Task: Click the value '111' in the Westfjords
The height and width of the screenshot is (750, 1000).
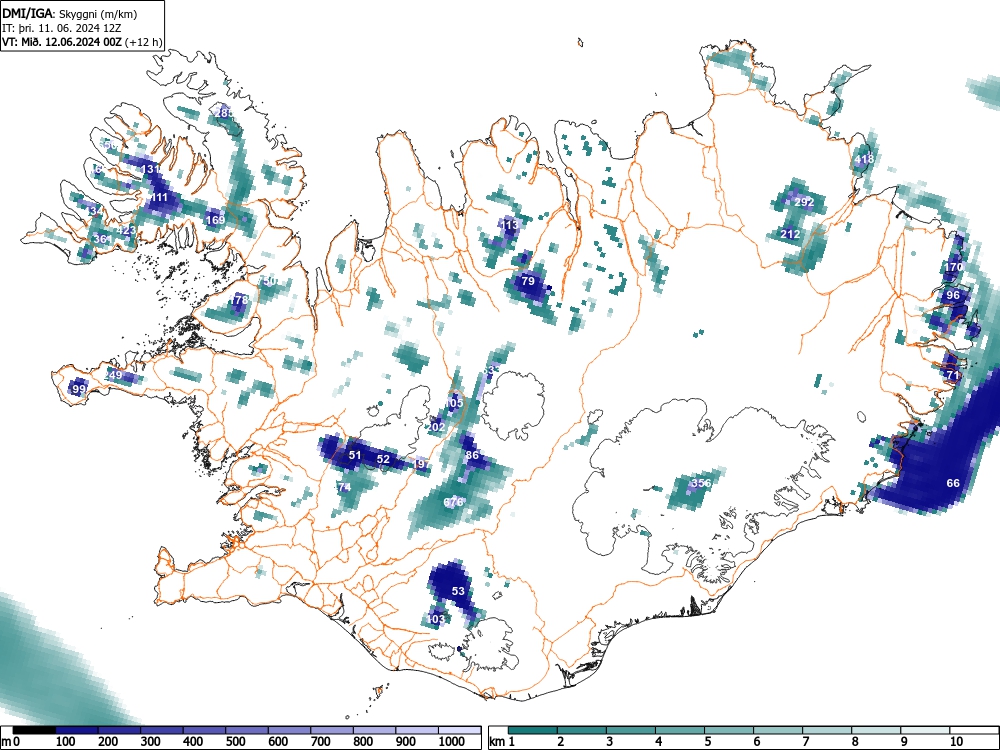Action: [158, 198]
